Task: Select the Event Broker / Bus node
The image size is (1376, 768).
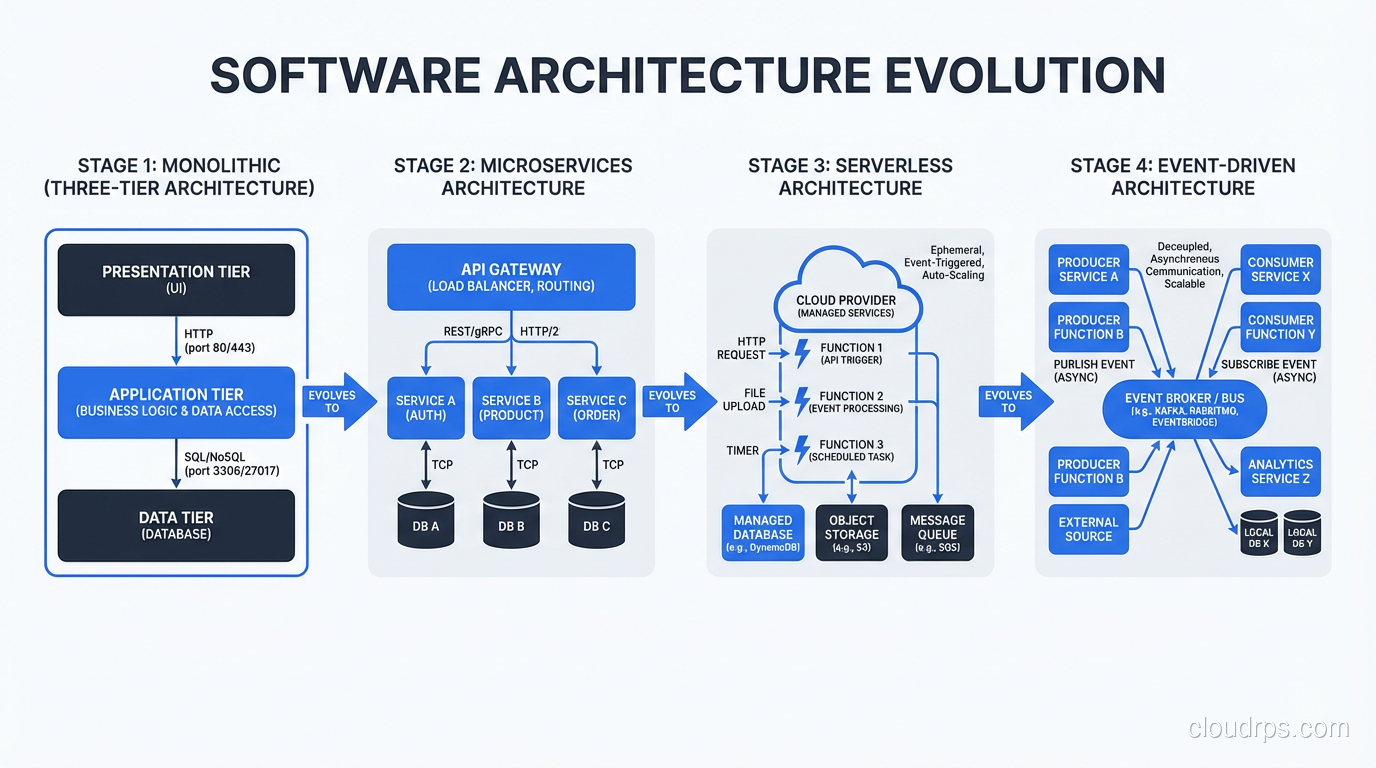Action: click(x=1184, y=409)
